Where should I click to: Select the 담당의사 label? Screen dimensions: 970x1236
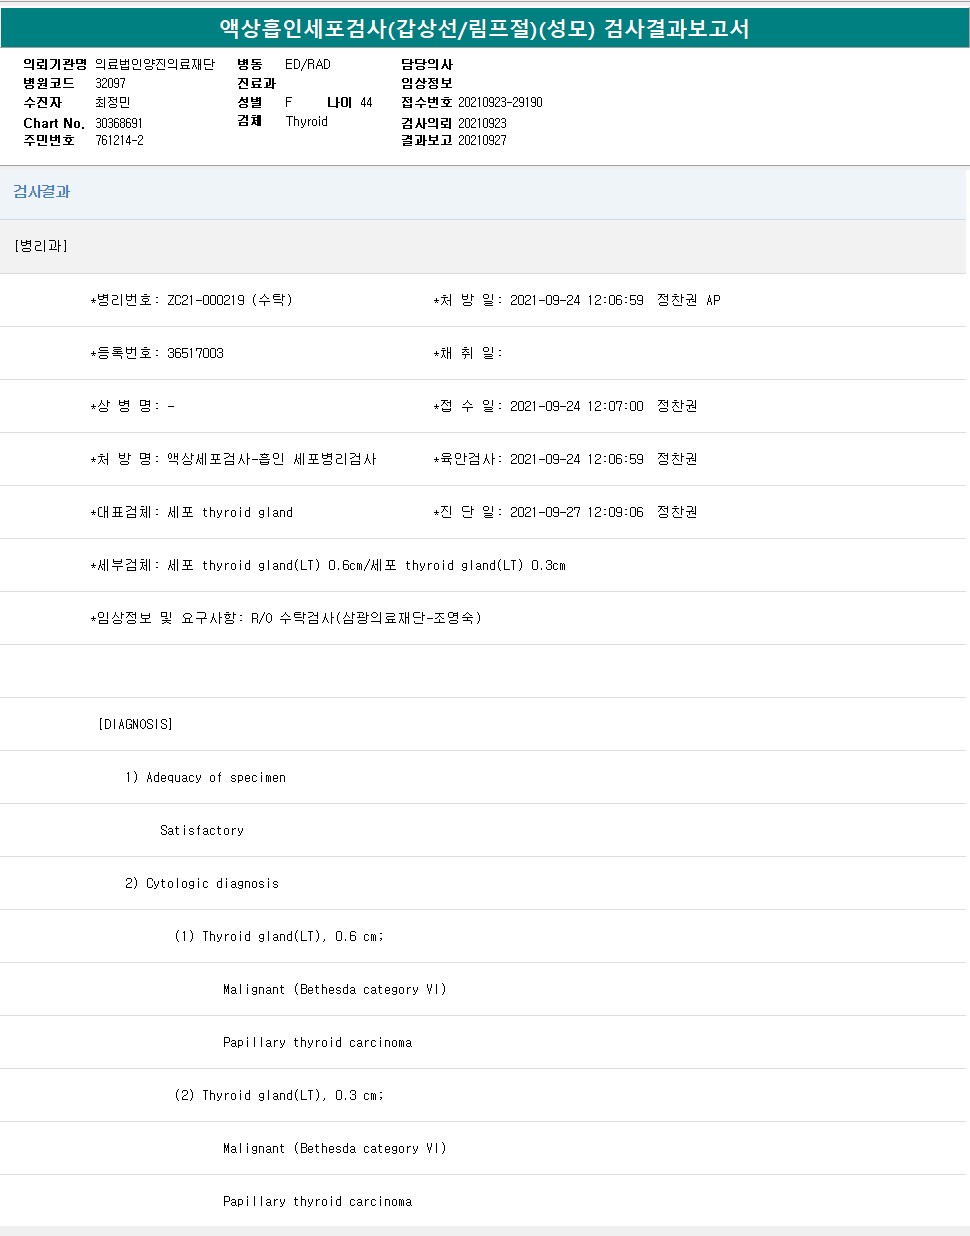427,65
